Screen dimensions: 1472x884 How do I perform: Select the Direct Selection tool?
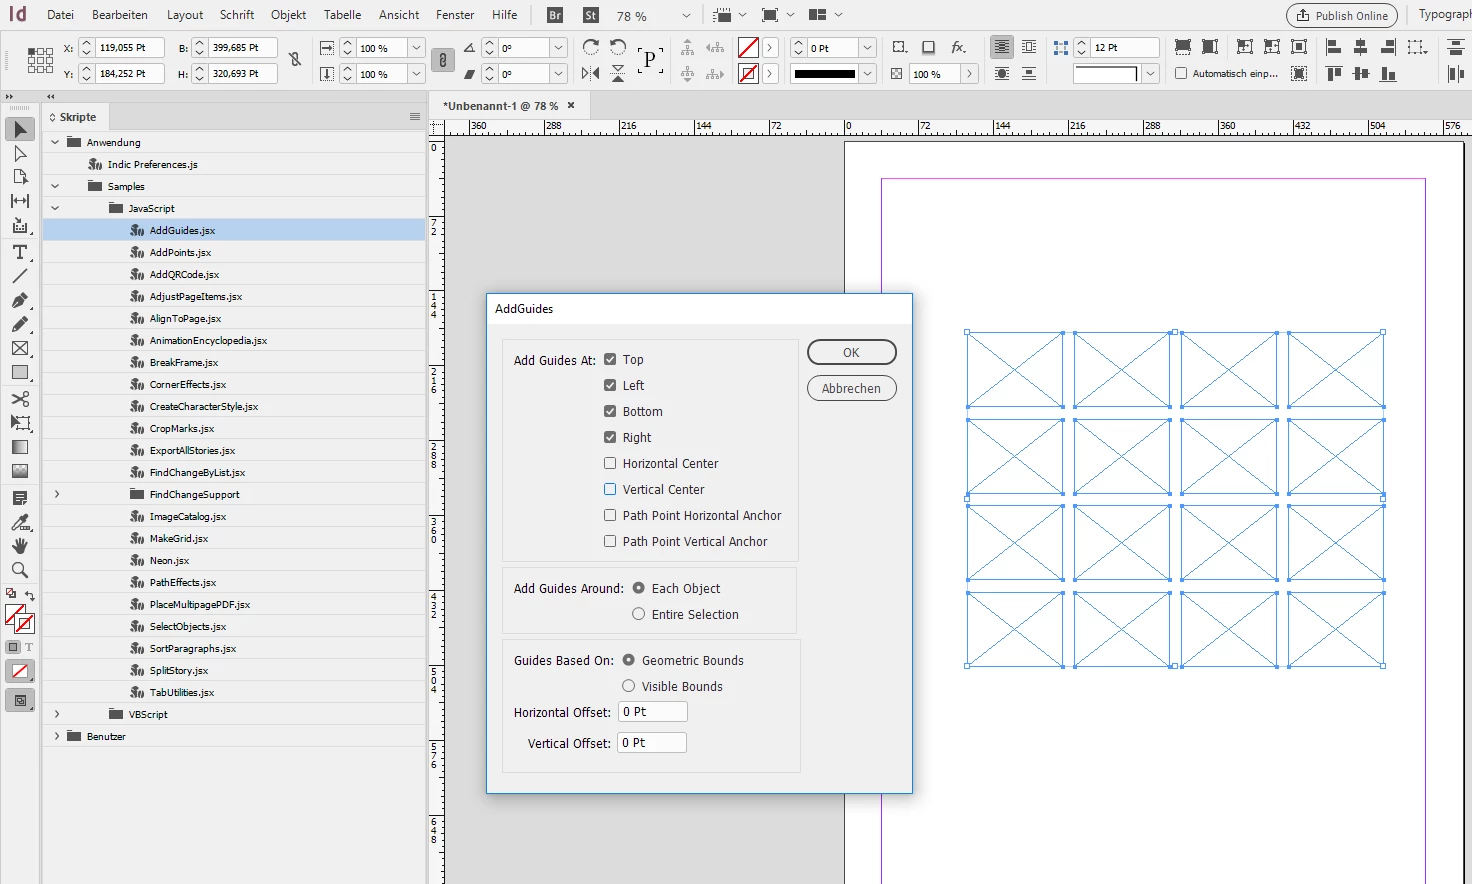pyautogui.click(x=20, y=153)
